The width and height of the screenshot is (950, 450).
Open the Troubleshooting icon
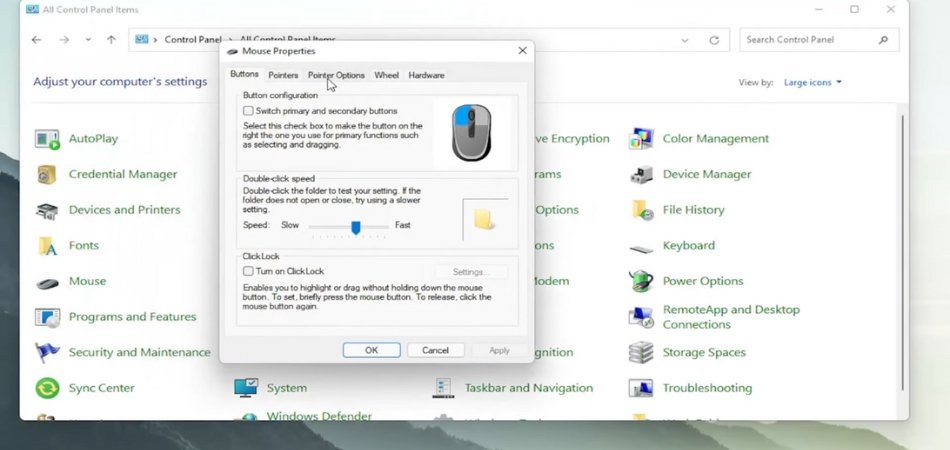(x=641, y=388)
